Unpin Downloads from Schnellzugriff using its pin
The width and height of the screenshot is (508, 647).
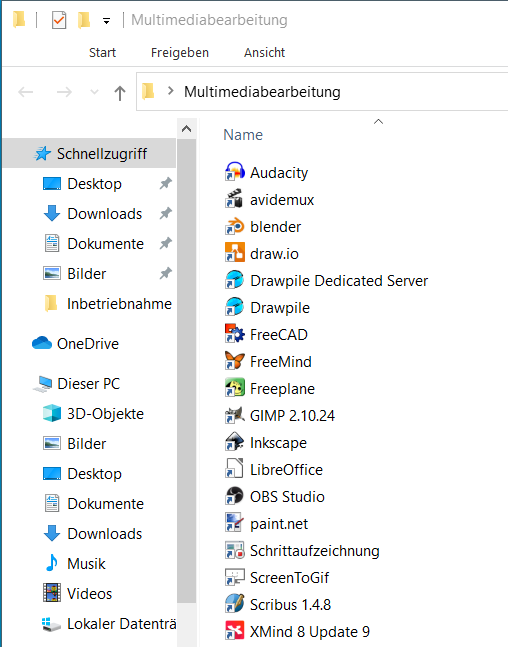tap(165, 213)
